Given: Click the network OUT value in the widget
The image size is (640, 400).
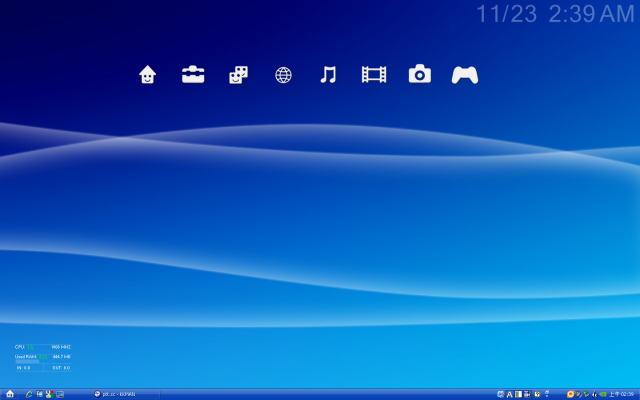Looking at the screenshot, I should [61, 368].
